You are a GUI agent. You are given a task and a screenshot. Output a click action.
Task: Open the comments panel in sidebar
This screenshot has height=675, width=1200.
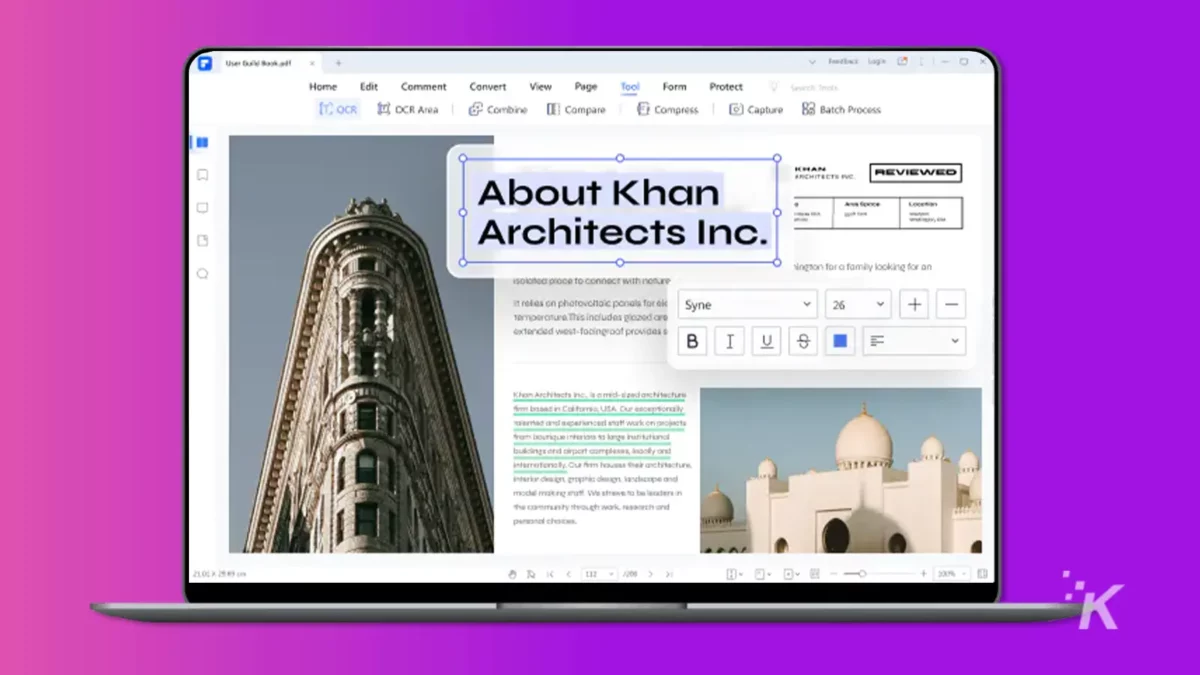[202, 208]
